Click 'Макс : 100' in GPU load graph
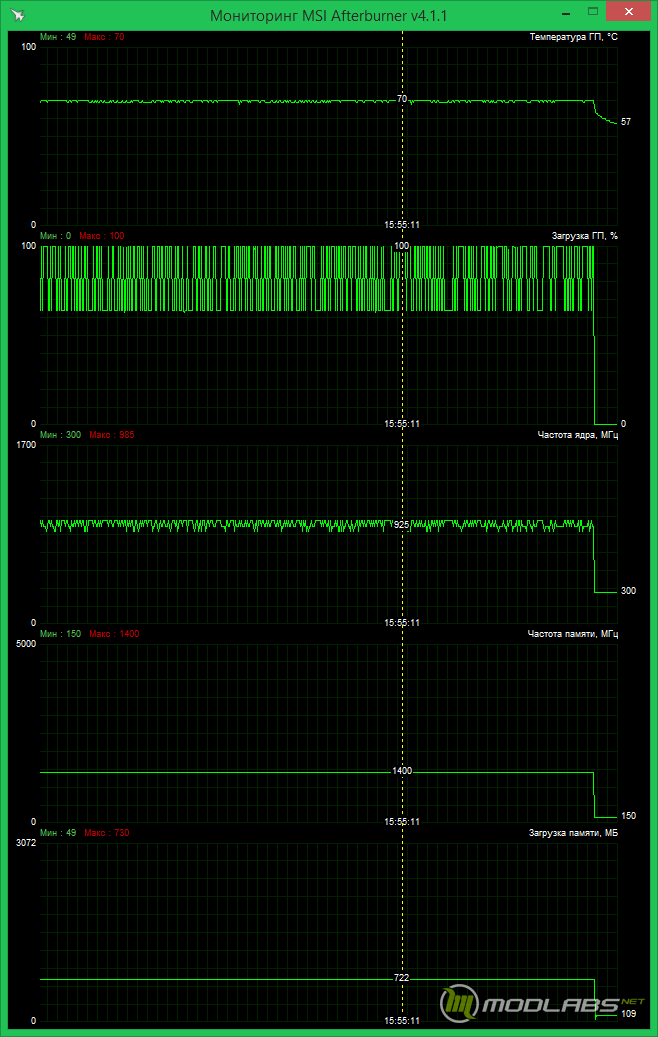 102,236
